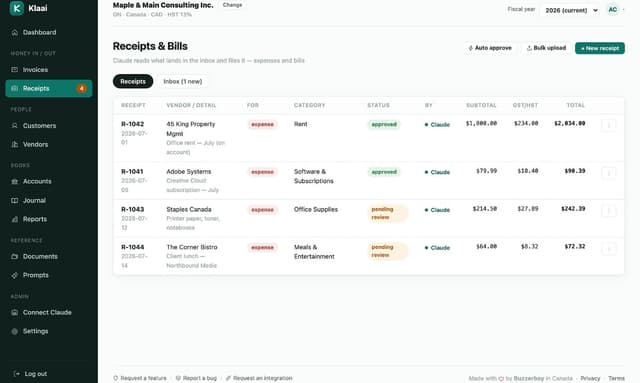Click the Settings gear icon
Screen dimensions: 640x383
pyautogui.click(x=15, y=331)
